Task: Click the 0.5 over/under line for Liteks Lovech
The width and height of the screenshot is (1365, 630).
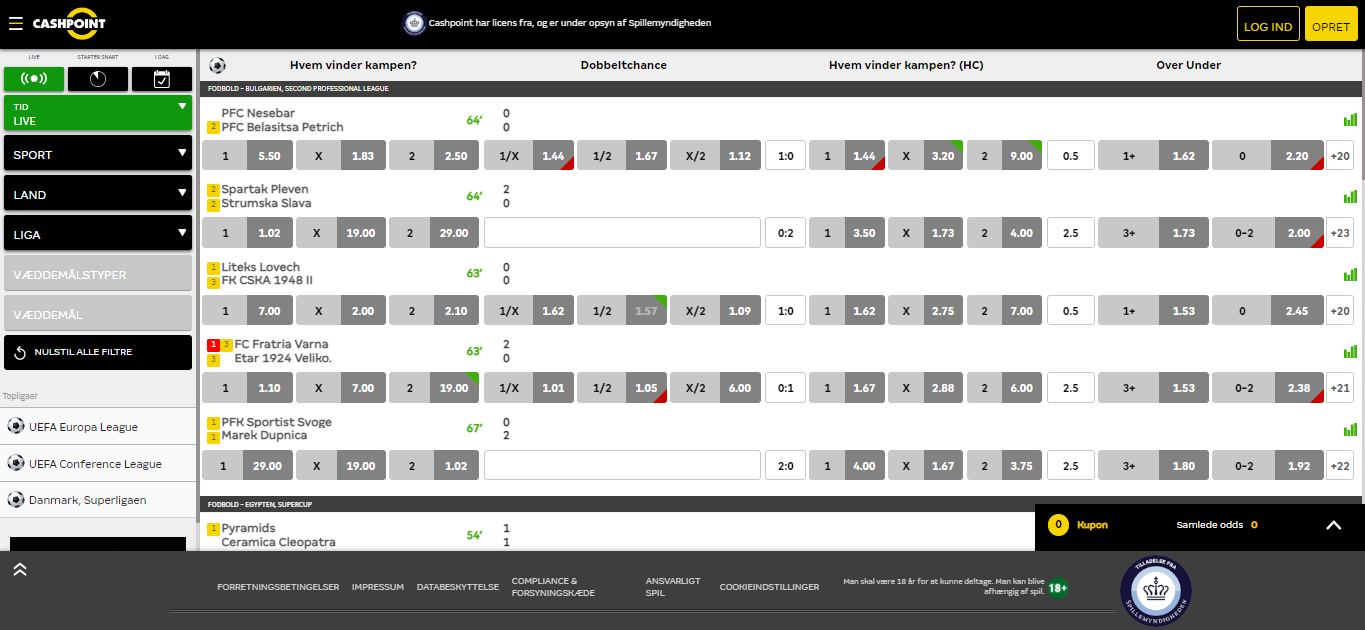Action: click(x=1070, y=311)
